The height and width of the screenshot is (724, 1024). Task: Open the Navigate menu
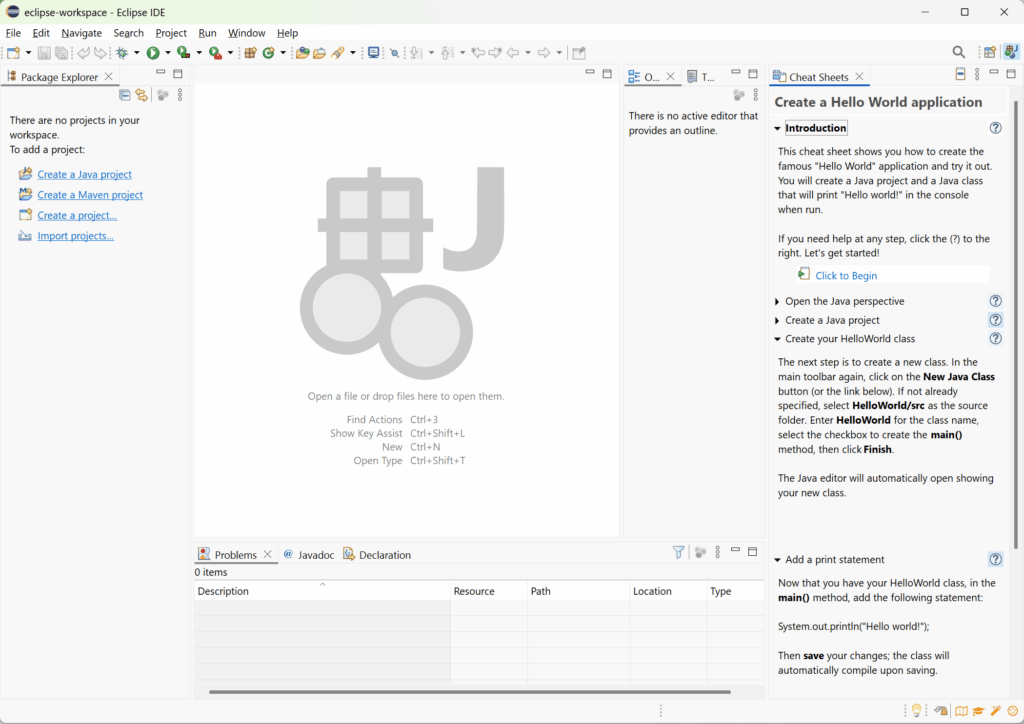(x=82, y=33)
